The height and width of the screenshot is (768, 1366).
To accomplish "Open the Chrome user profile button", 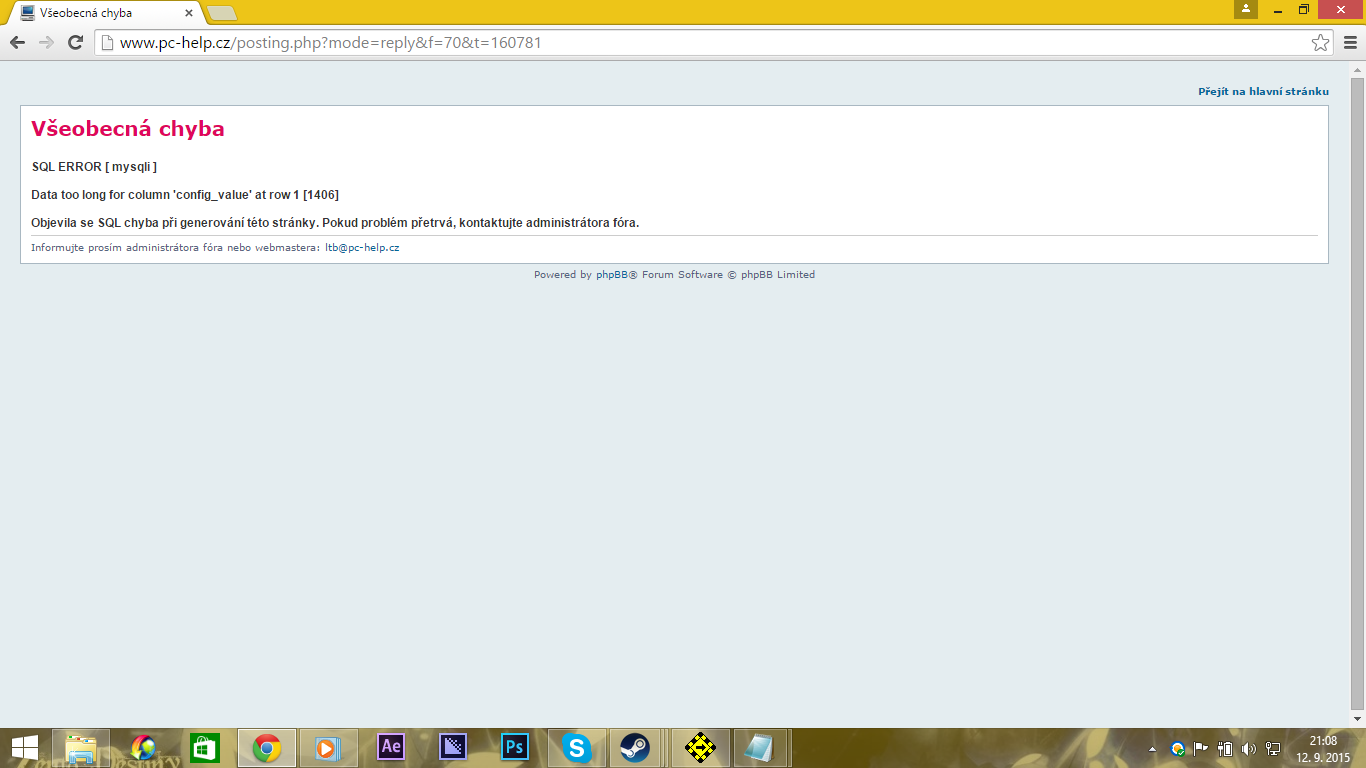I will (1246, 9).
